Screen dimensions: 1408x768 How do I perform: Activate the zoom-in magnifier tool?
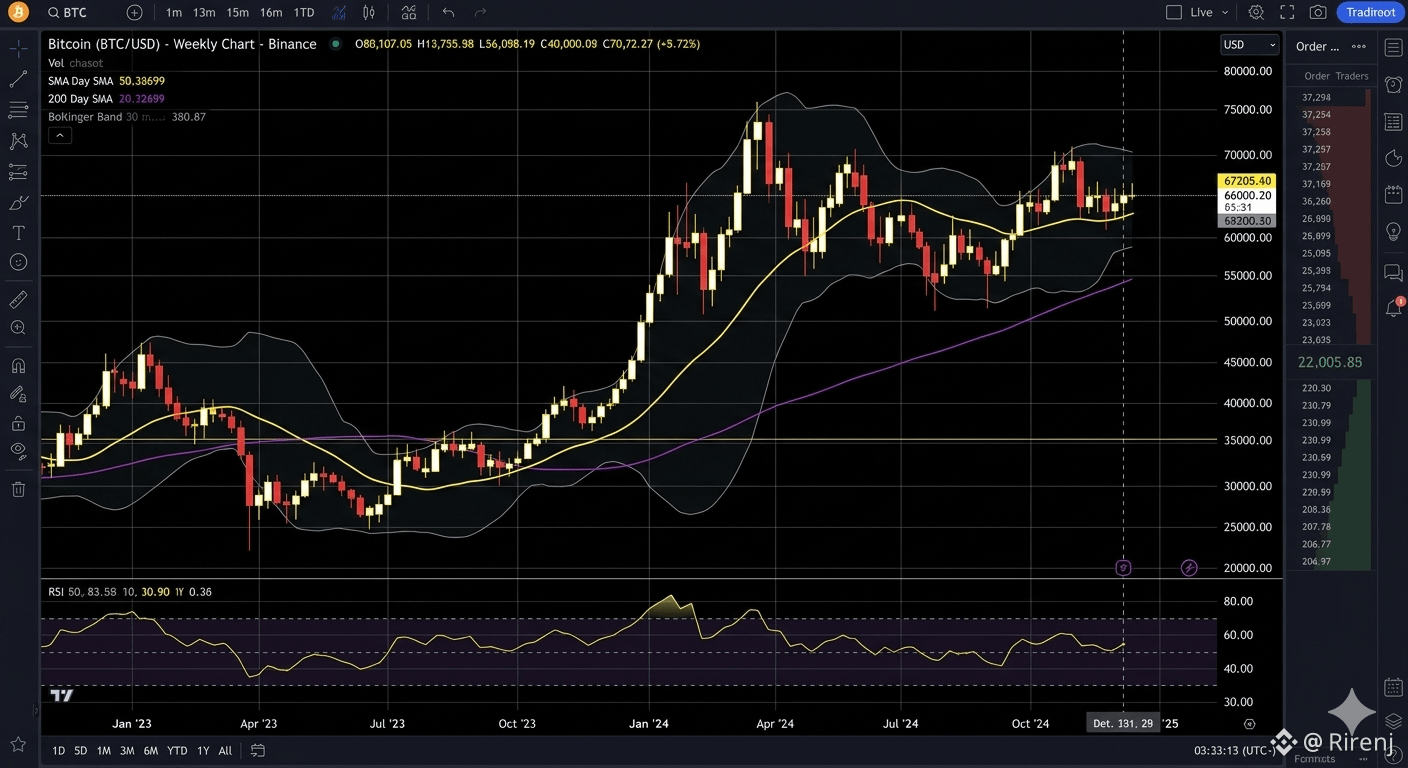18,327
